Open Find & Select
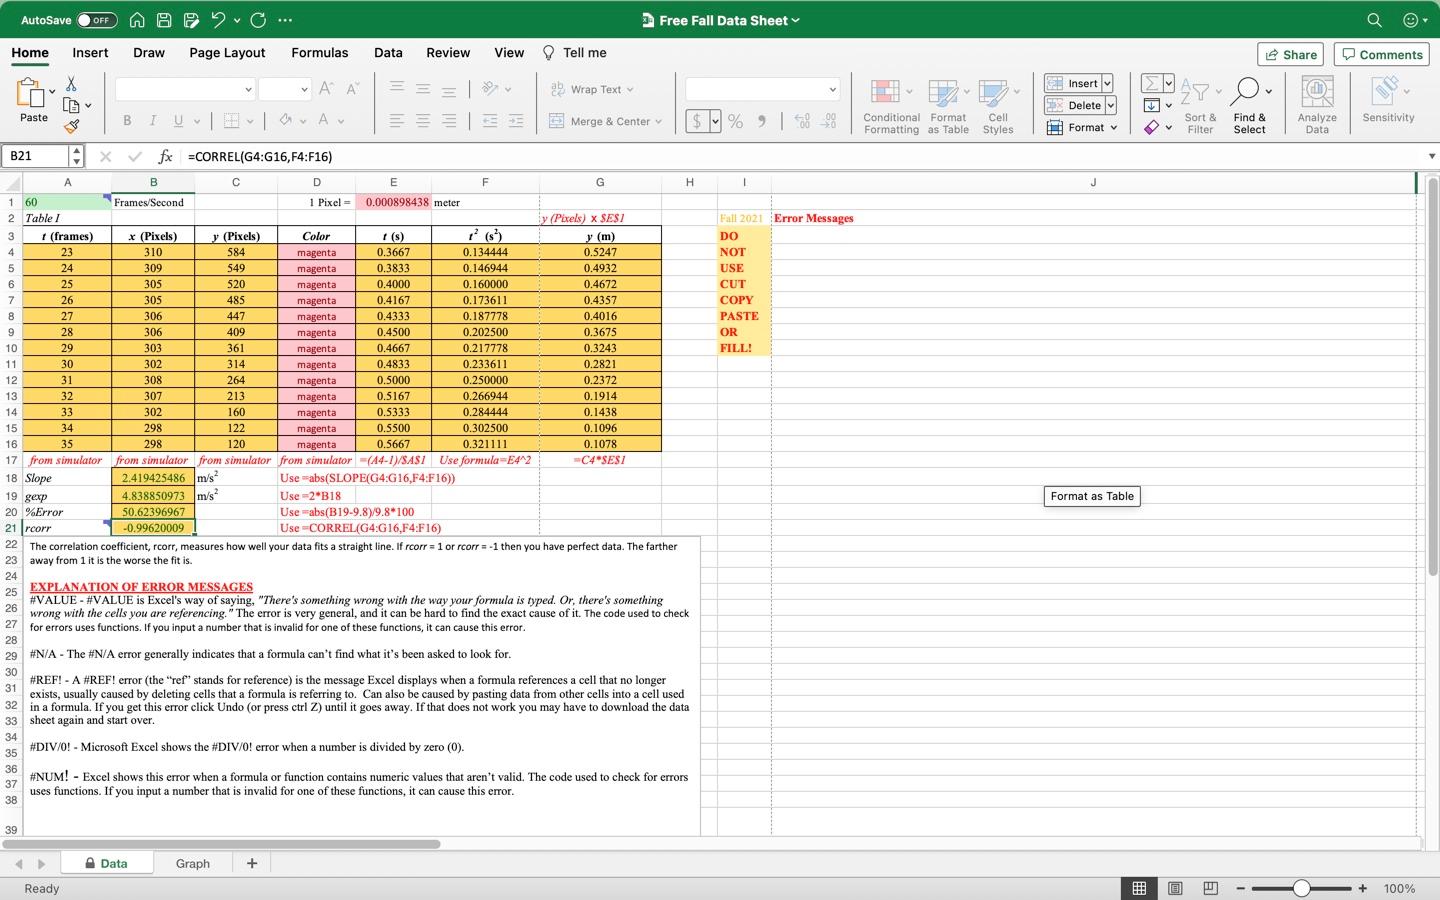This screenshot has height=900, width=1440. pyautogui.click(x=1250, y=106)
